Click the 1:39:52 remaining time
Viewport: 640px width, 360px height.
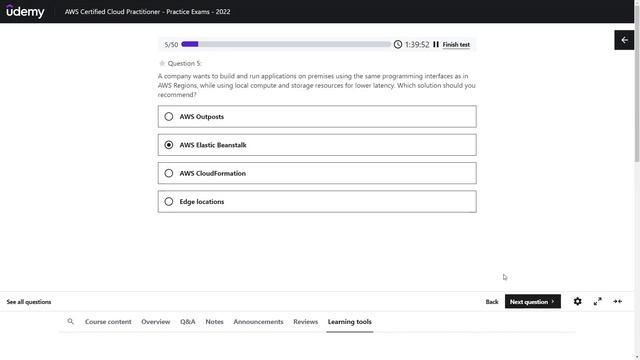(417, 44)
